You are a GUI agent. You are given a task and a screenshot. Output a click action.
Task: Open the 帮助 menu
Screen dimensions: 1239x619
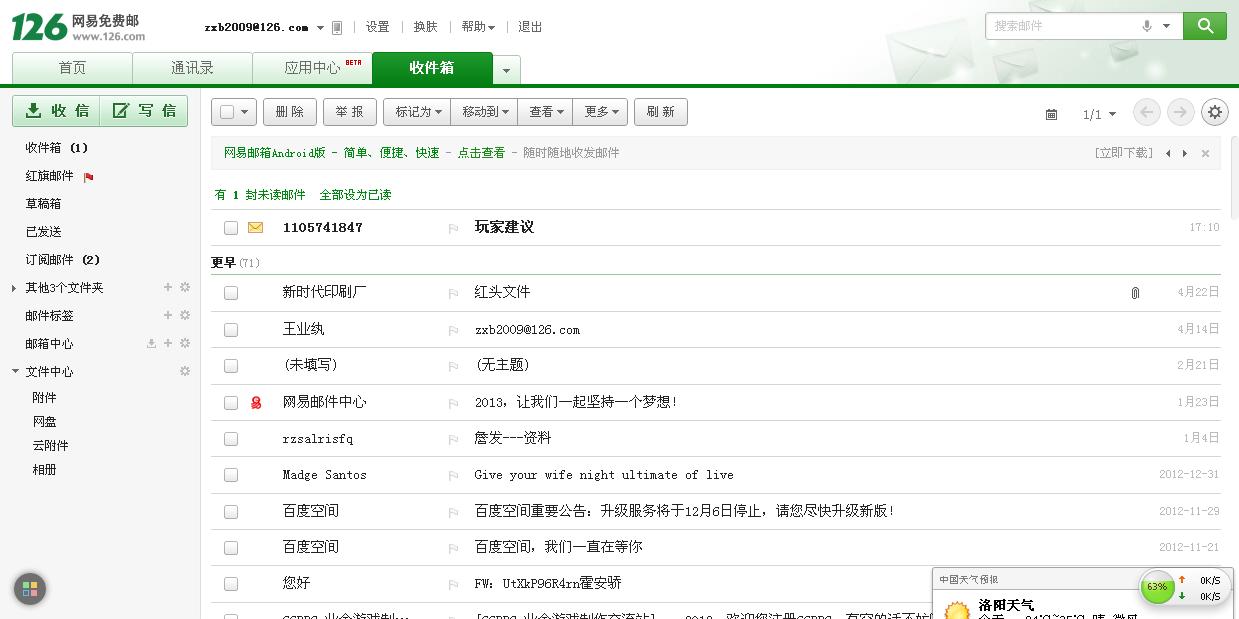pyautogui.click(x=478, y=27)
